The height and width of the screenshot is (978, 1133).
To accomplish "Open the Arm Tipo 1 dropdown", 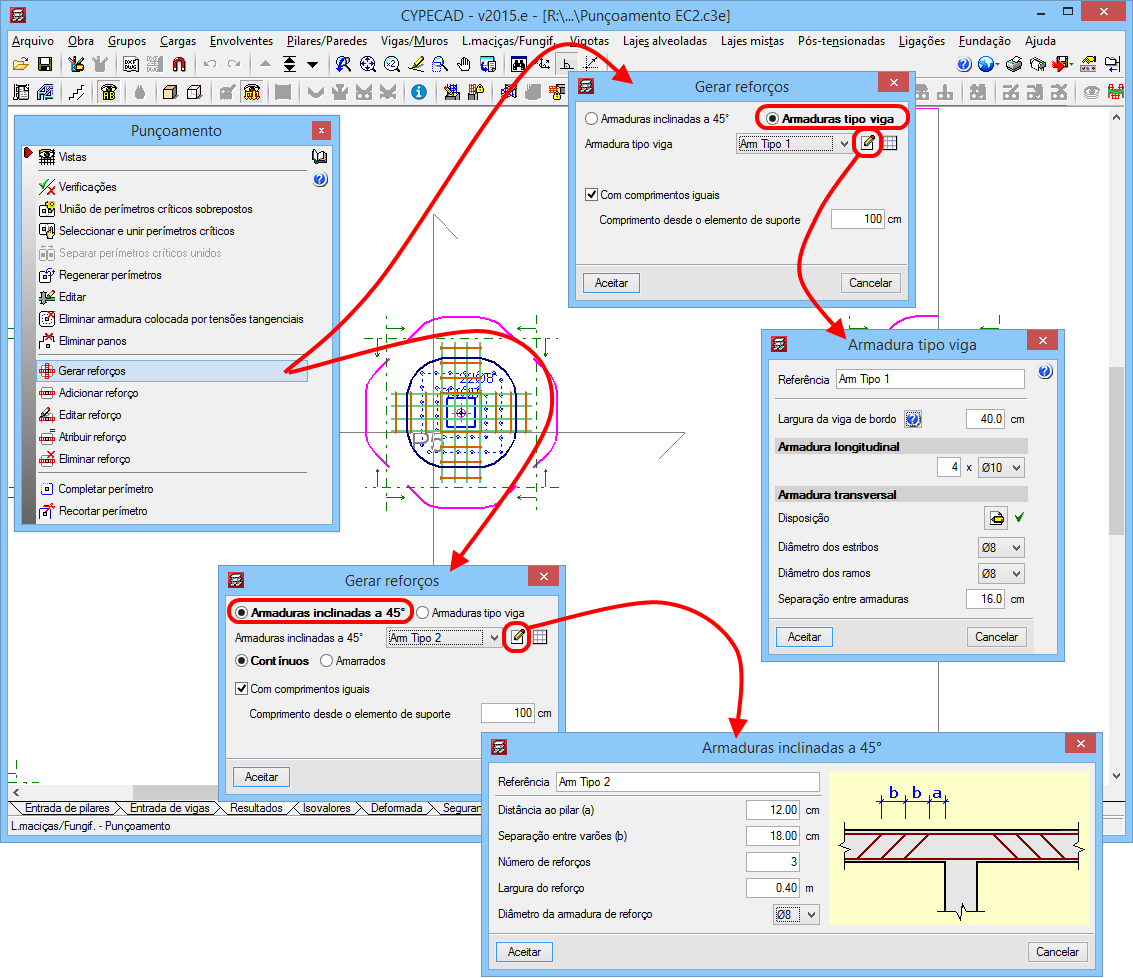I will (844, 144).
